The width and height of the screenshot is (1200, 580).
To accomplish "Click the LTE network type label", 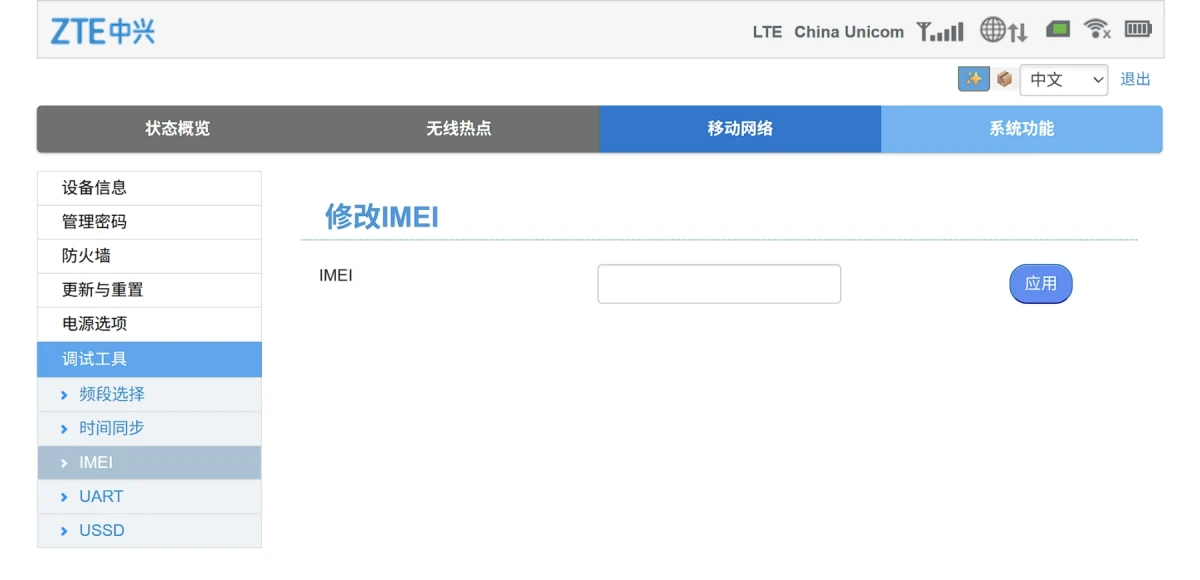I will pos(767,32).
